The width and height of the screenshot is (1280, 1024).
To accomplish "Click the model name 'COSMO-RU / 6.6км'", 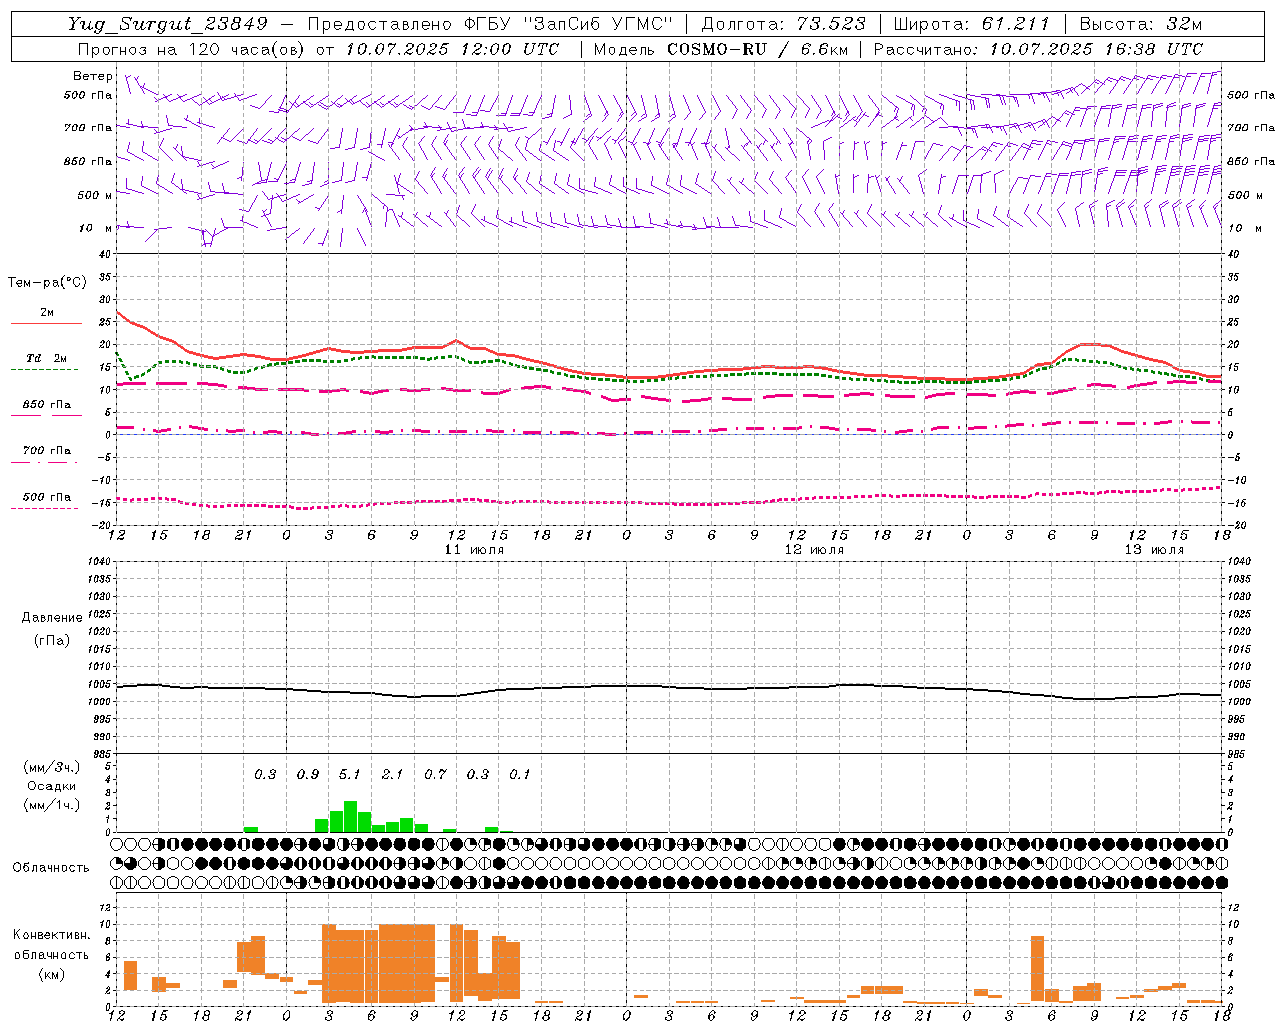I will (x=758, y=49).
